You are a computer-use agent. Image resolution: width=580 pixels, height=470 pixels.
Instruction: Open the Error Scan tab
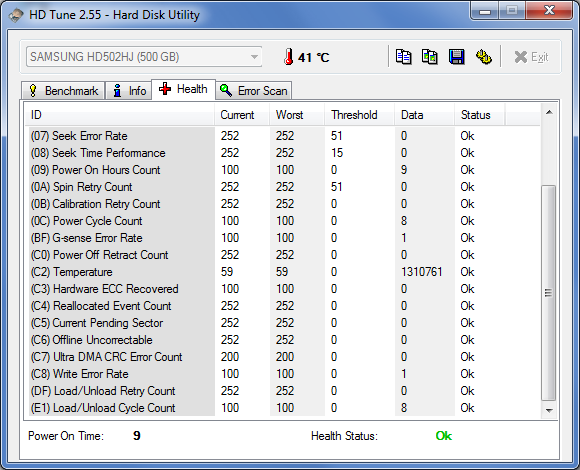coord(254,91)
